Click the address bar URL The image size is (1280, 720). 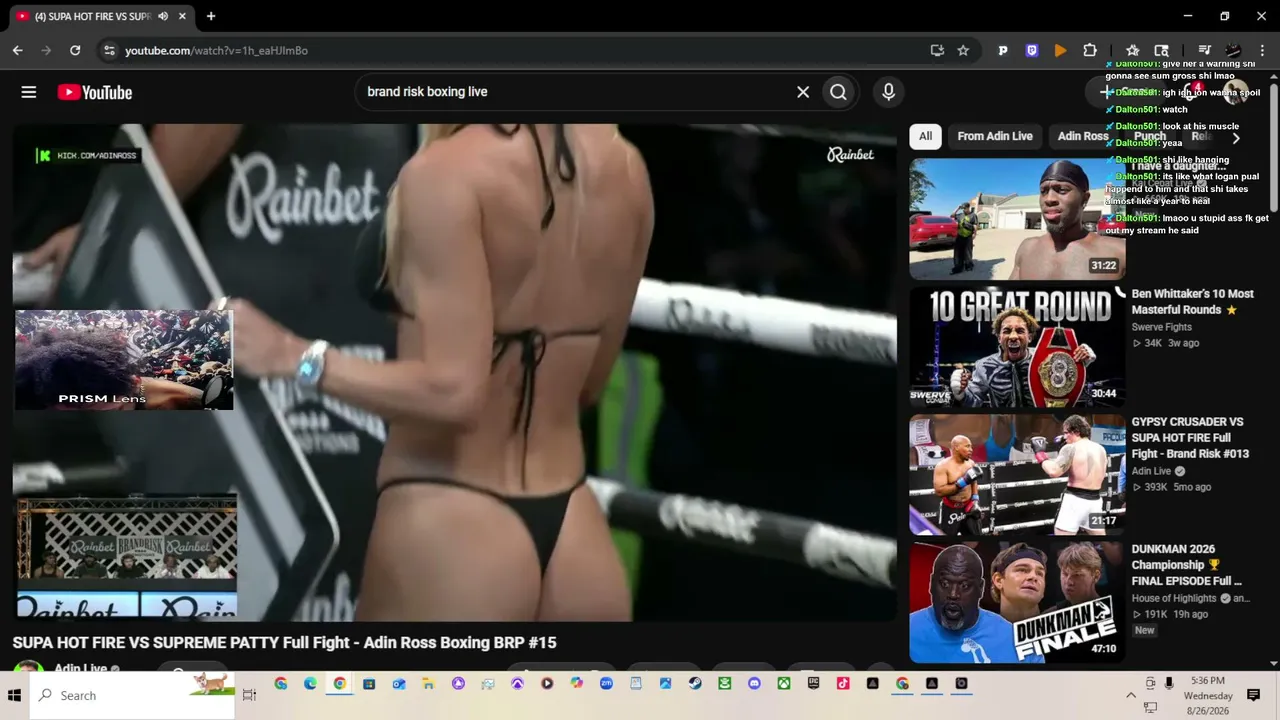[x=216, y=51]
